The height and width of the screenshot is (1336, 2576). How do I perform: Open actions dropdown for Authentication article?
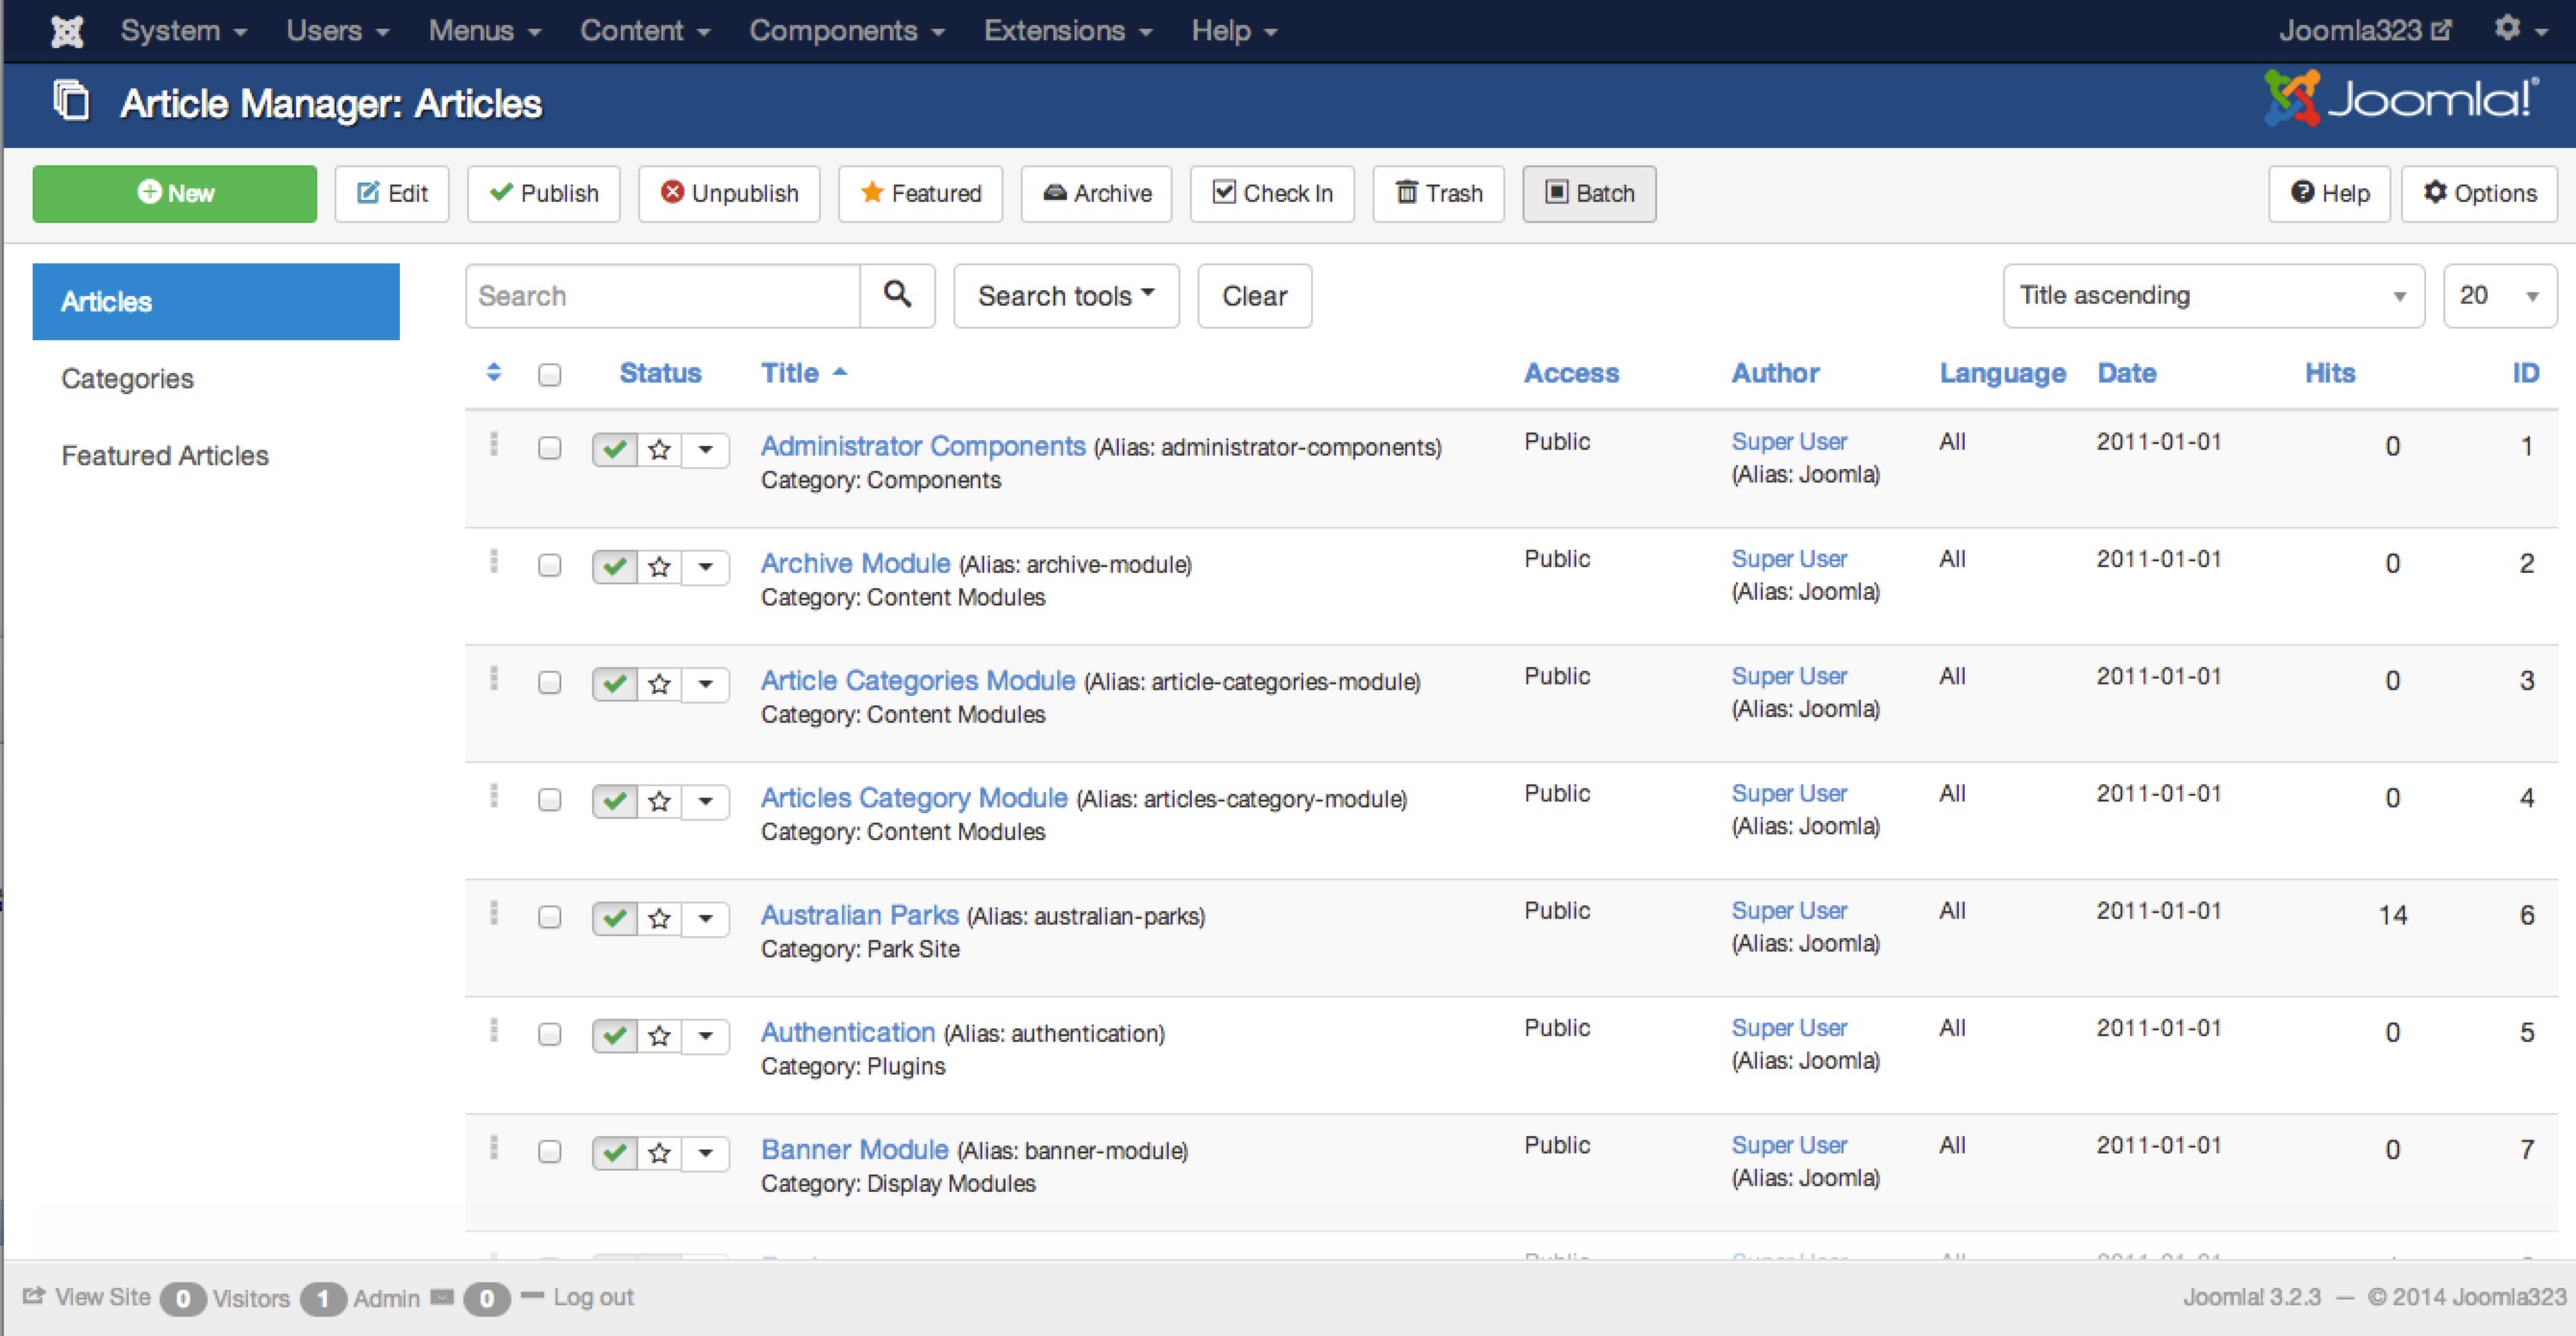(x=705, y=1035)
